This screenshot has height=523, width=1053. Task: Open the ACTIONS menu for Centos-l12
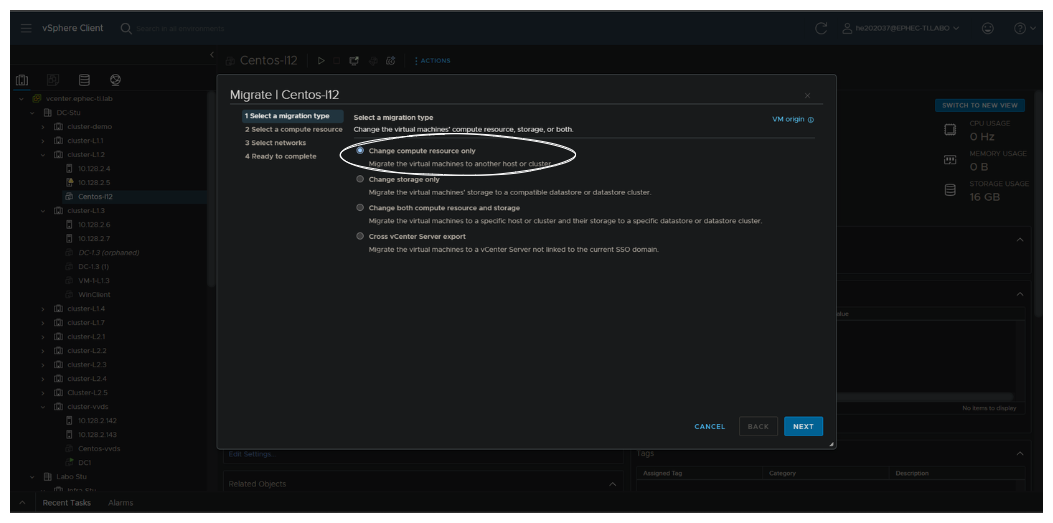[x=432, y=60]
